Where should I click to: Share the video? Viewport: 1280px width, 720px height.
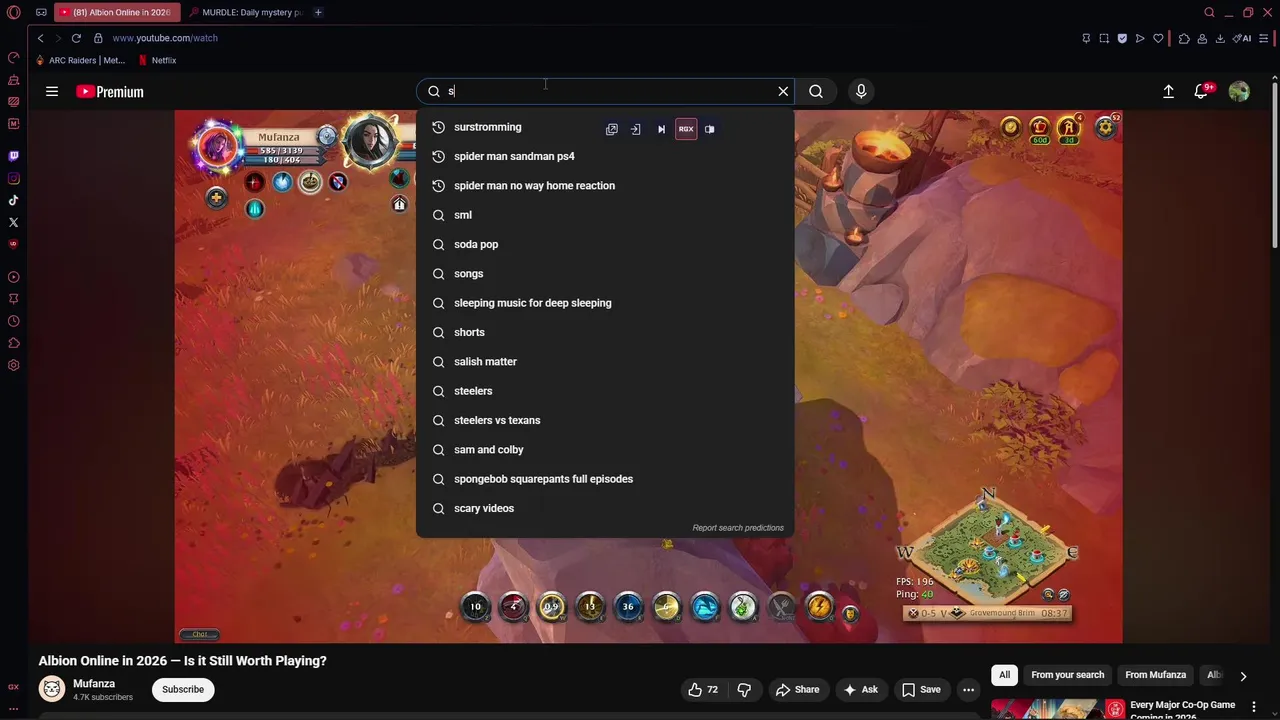tap(797, 689)
